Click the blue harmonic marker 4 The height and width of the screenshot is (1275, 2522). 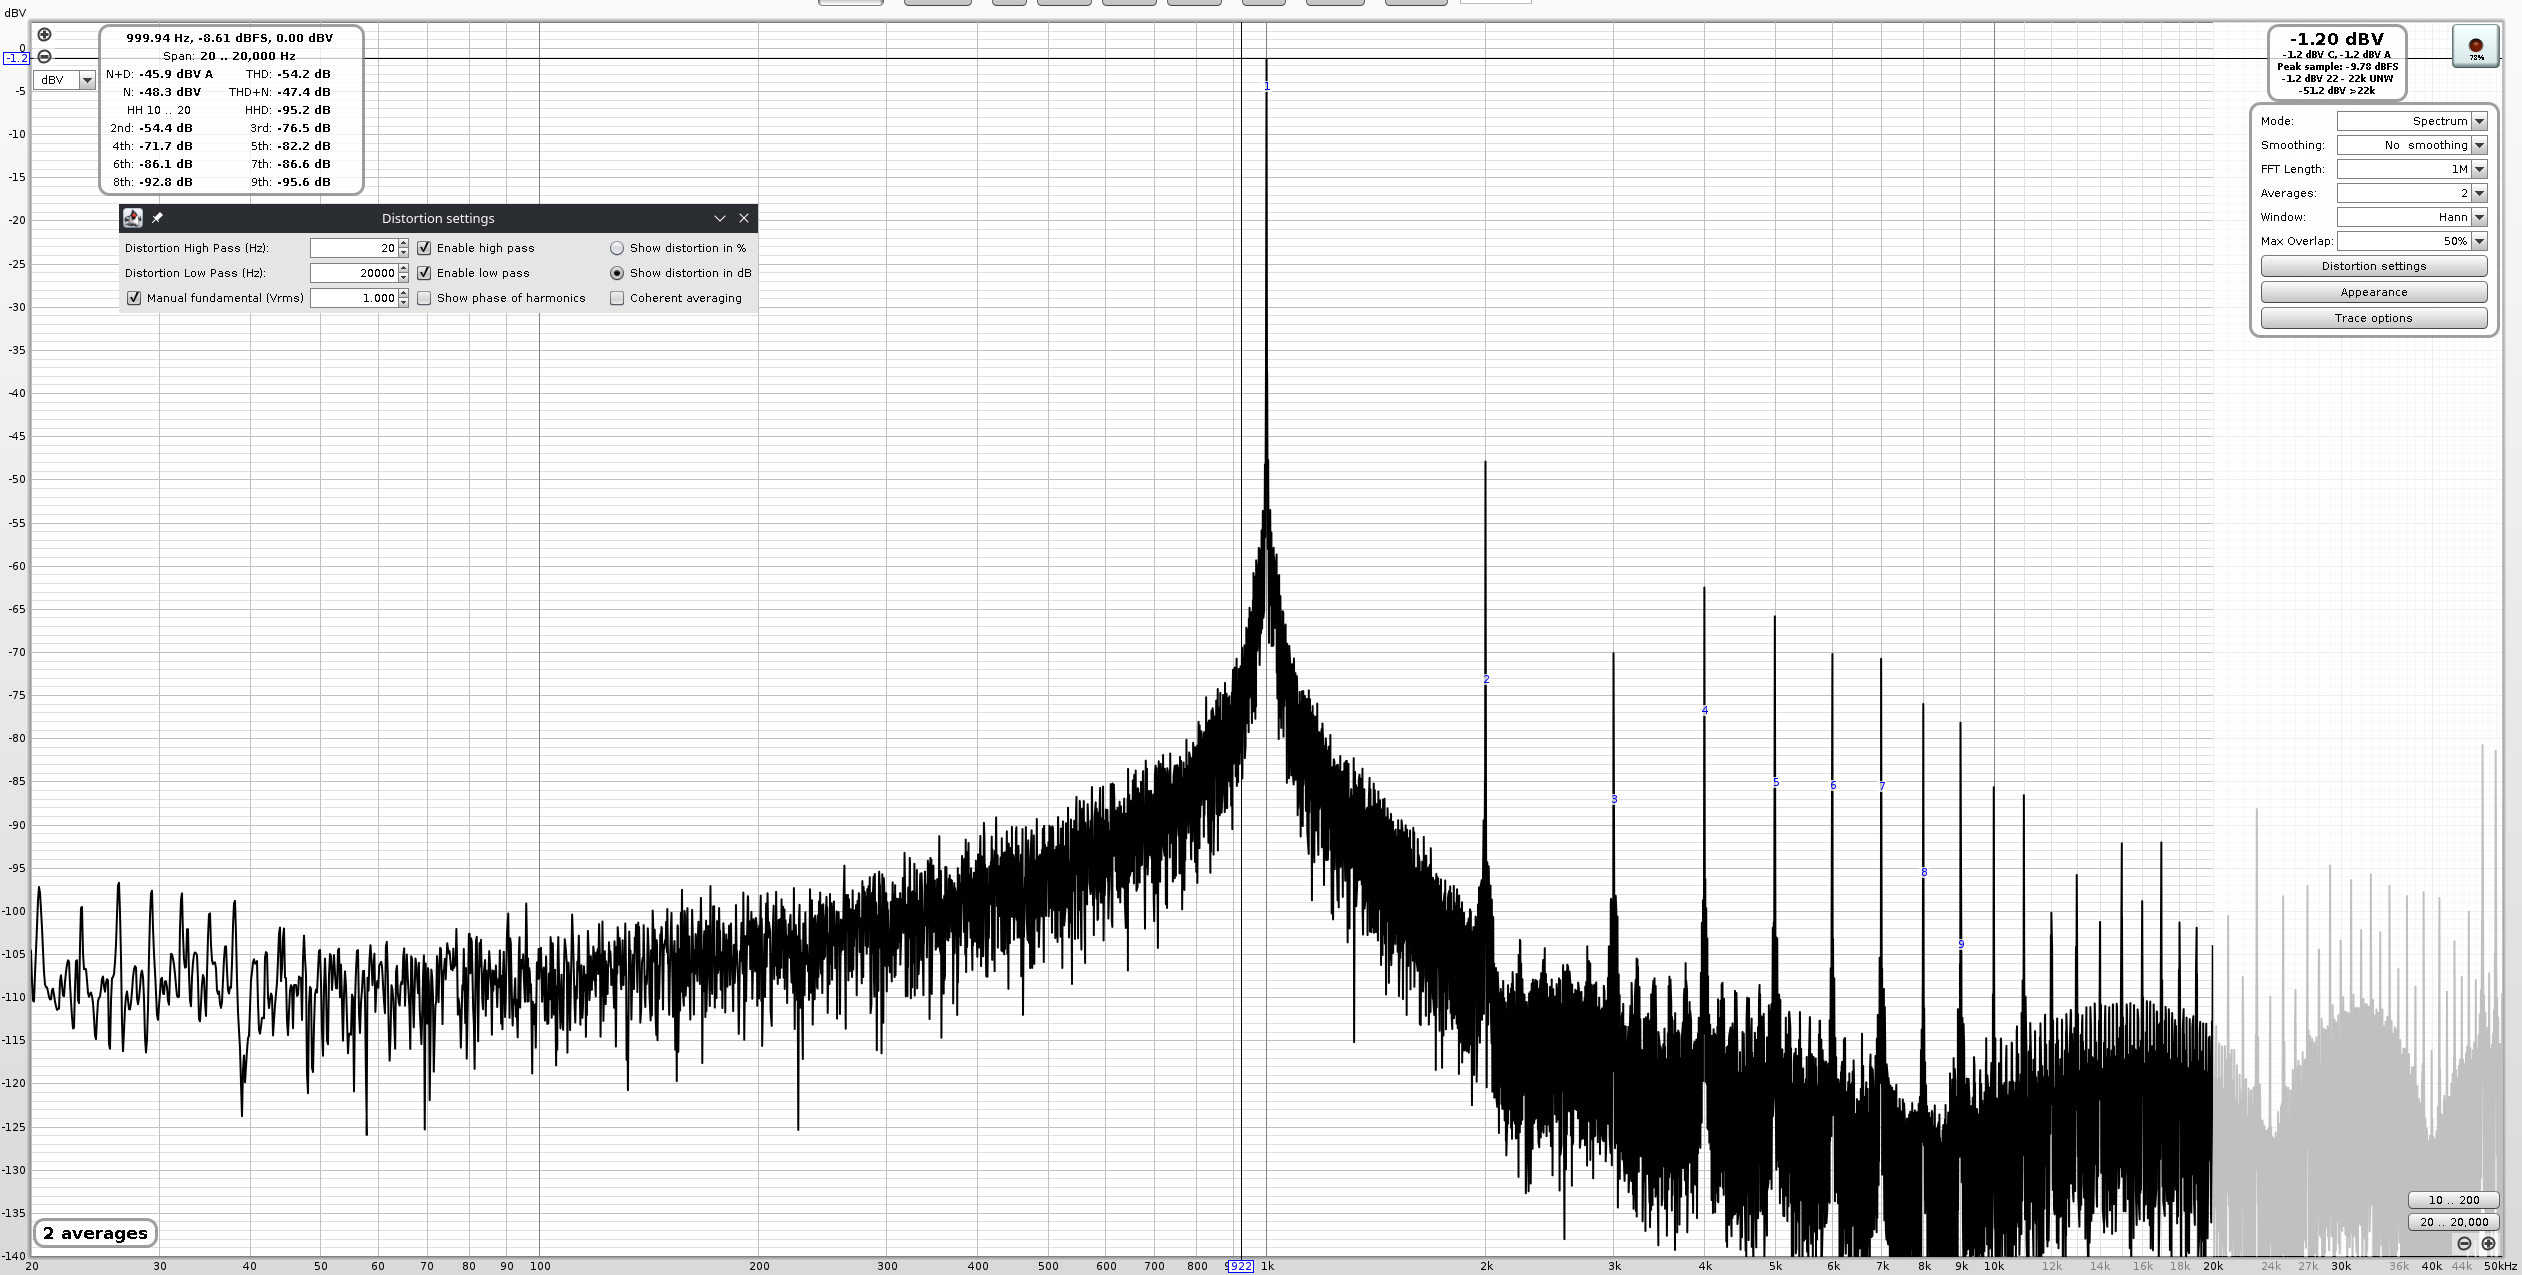pos(1705,711)
